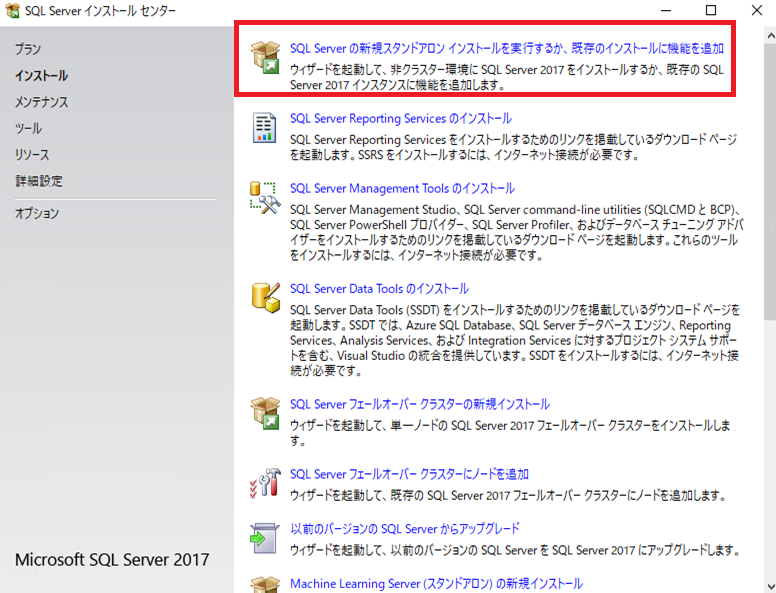Maximize the installation center window

711,10
